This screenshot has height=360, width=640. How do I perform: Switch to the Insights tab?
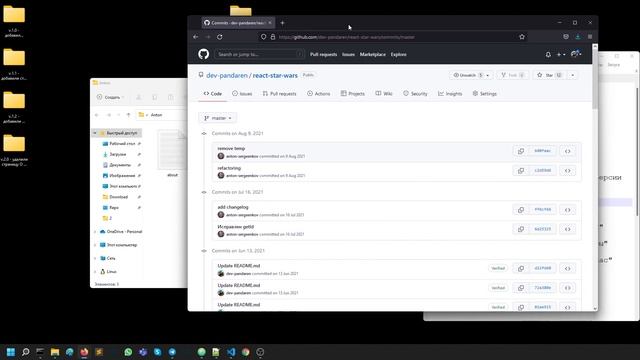450,93
